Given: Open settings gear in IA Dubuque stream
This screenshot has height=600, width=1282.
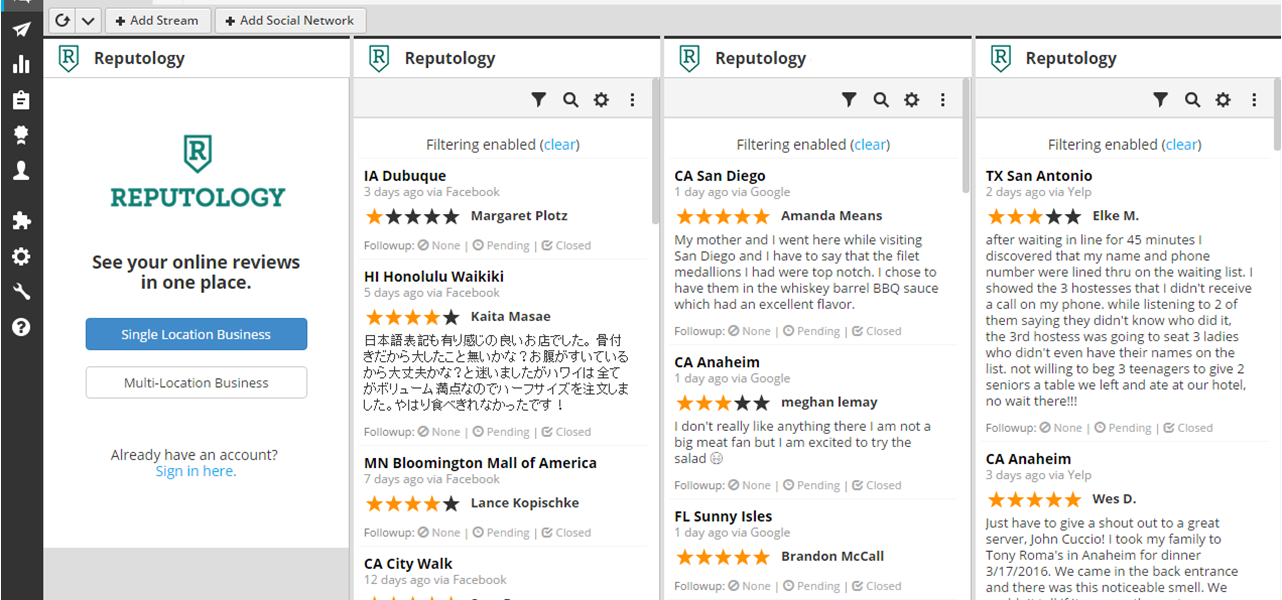Looking at the screenshot, I should point(601,99).
